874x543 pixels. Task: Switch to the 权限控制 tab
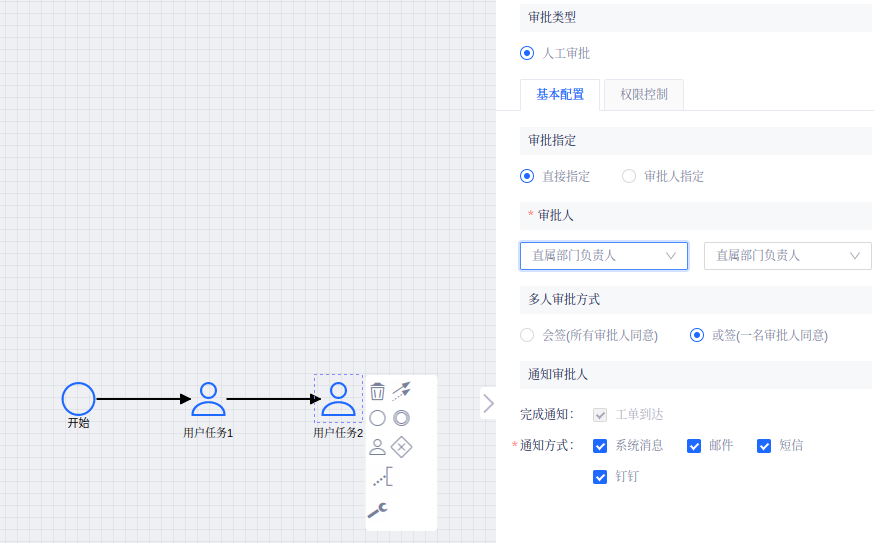point(651,95)
